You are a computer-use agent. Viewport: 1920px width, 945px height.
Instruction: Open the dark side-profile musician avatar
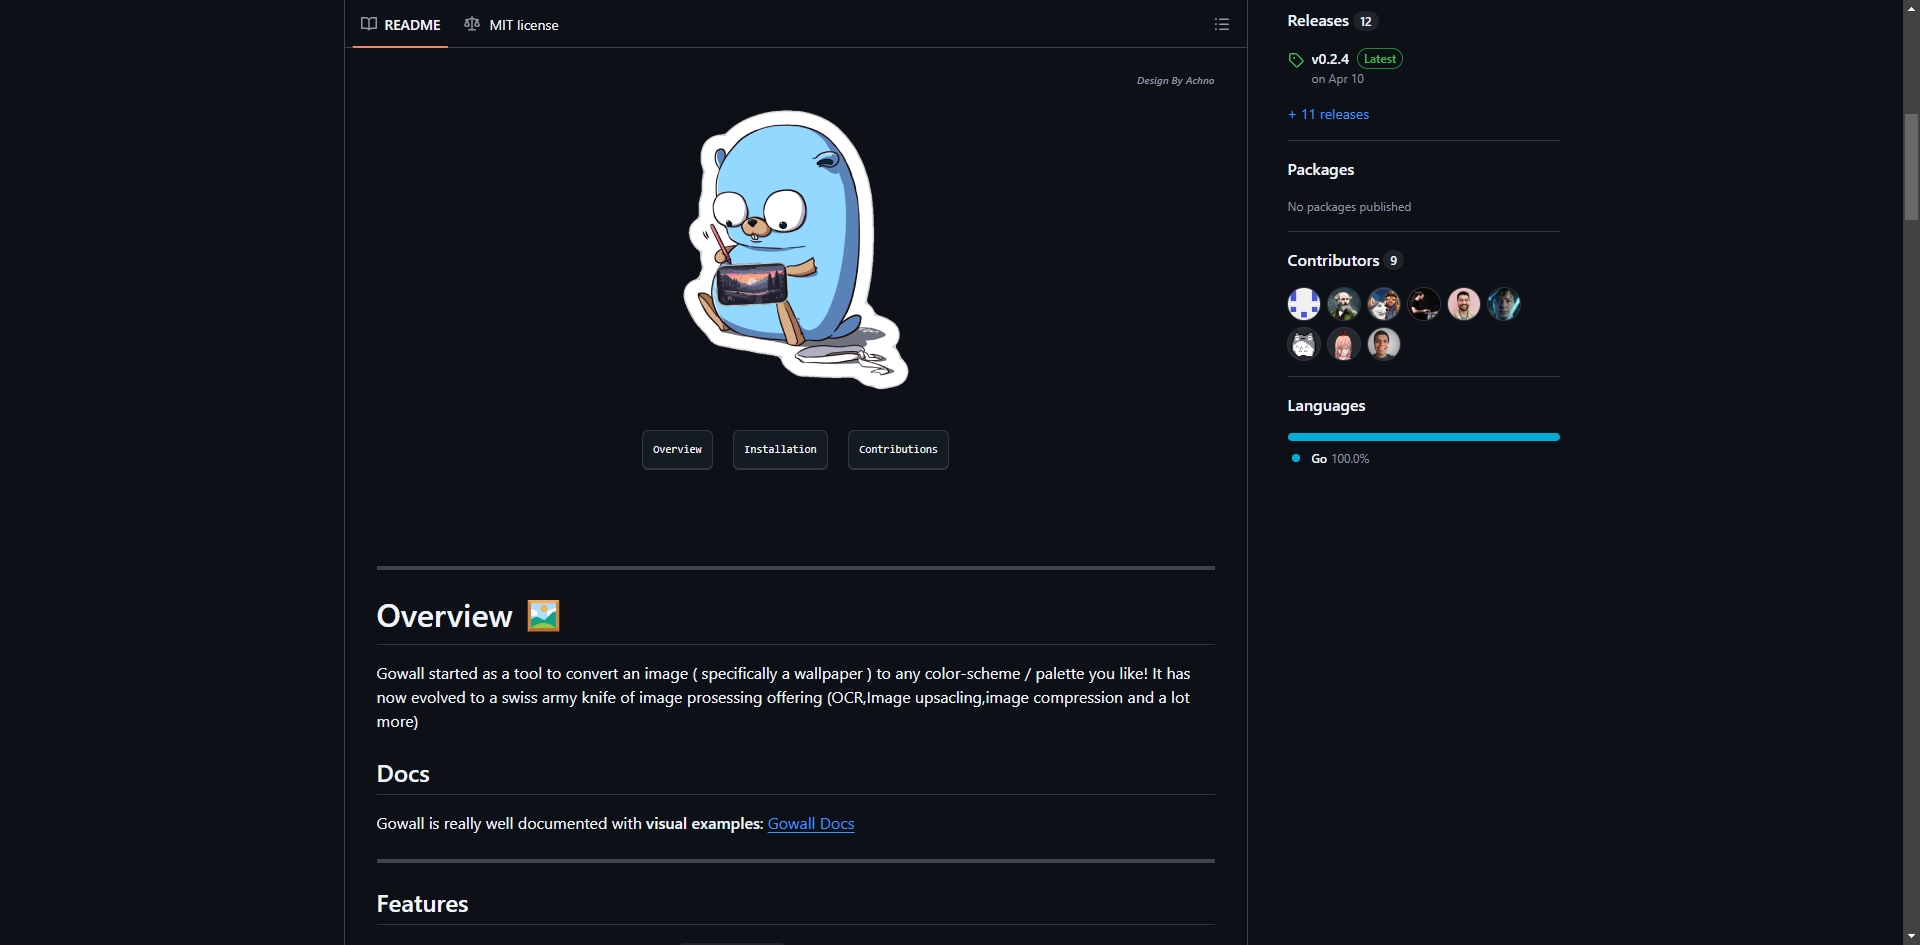pos(1424,304)
